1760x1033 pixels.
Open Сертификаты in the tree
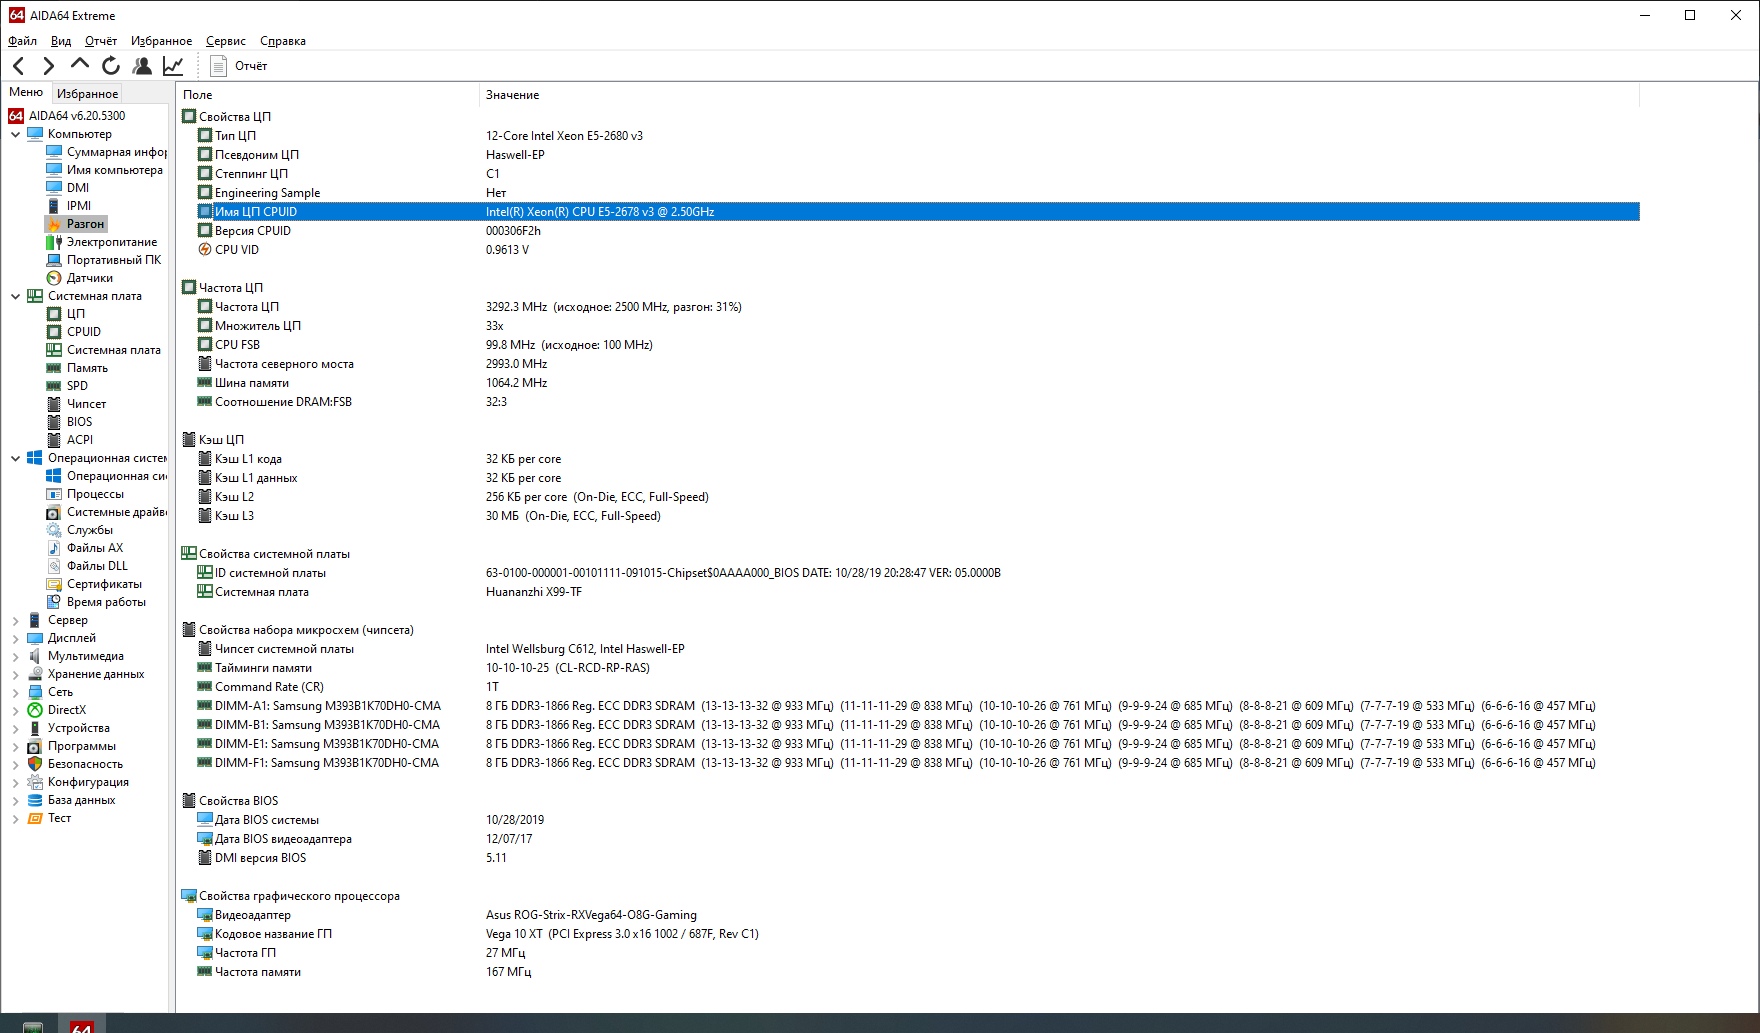(94, 584)
